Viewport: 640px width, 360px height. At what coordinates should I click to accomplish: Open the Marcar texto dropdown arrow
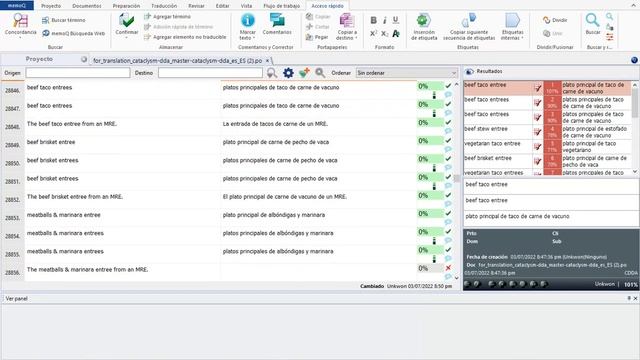coord(254,38)
